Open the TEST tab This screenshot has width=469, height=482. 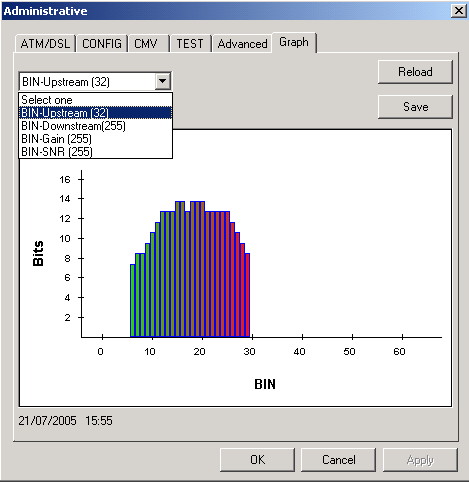(190, 44)
